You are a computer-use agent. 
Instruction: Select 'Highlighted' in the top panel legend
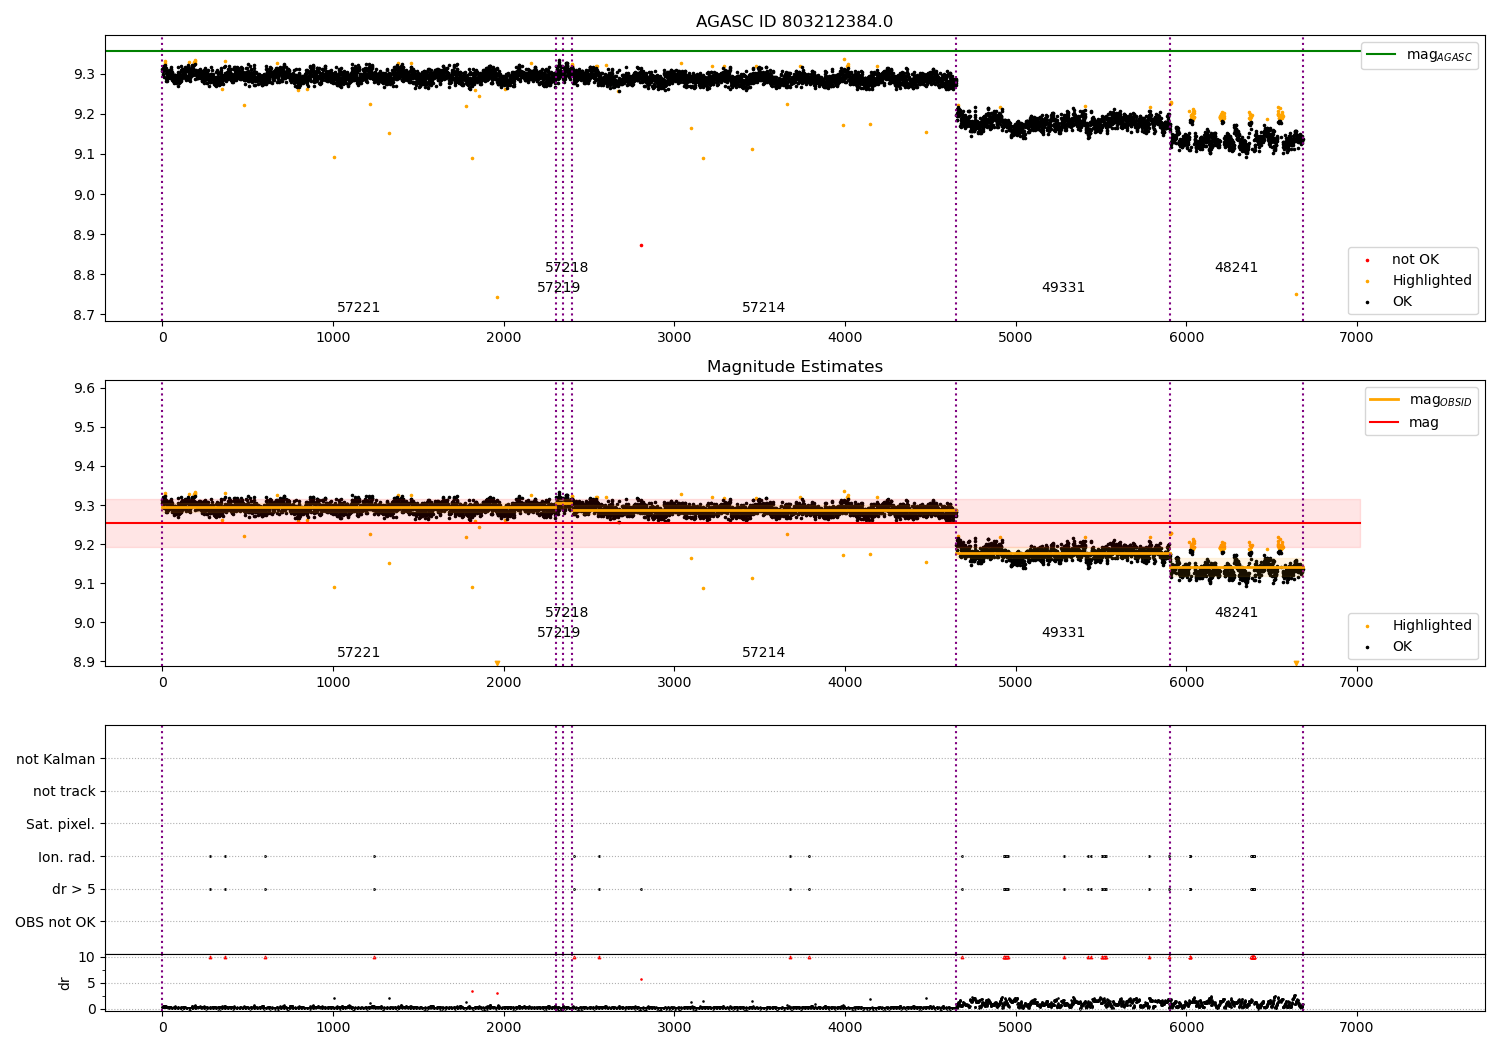tap(1431, 280)
